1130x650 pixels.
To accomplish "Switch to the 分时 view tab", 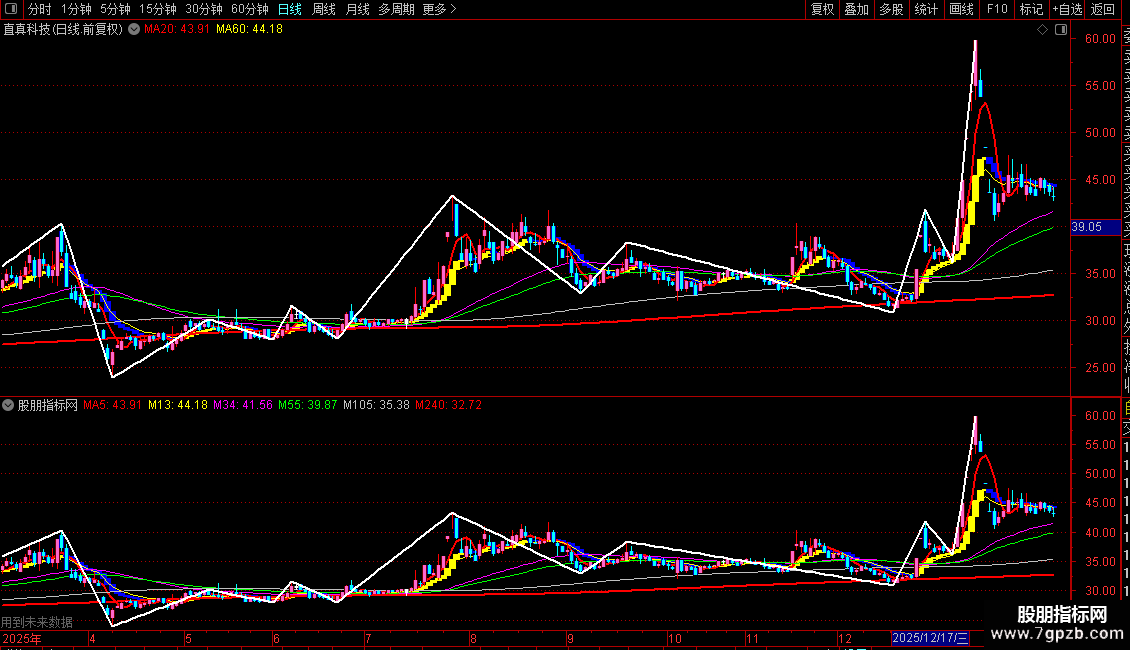I will [39, 9].
